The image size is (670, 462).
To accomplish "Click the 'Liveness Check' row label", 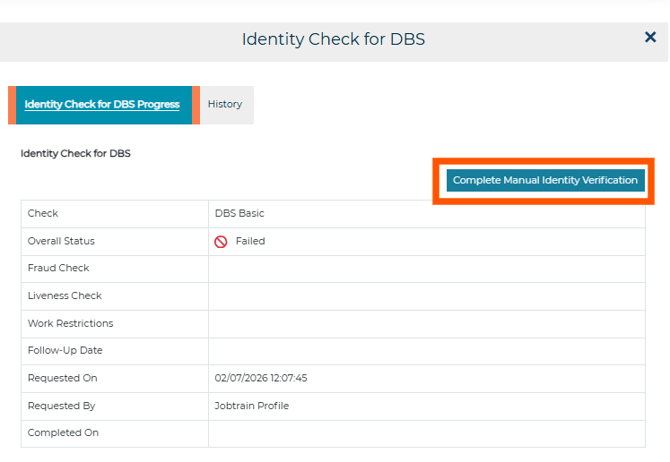I will [x=65, y=296].
